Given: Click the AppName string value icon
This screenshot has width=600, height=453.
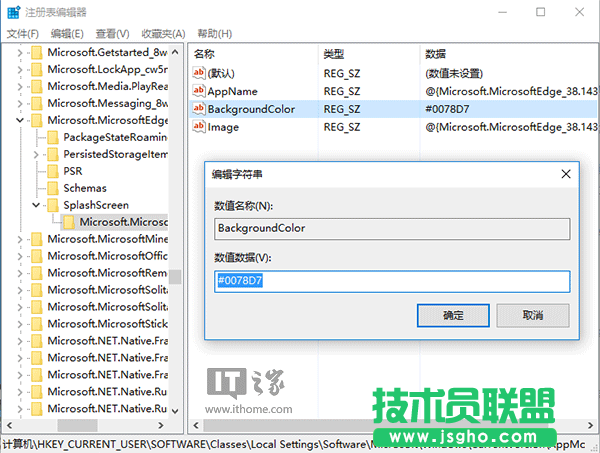Looking at the screenshot, I should click(199, 91).
